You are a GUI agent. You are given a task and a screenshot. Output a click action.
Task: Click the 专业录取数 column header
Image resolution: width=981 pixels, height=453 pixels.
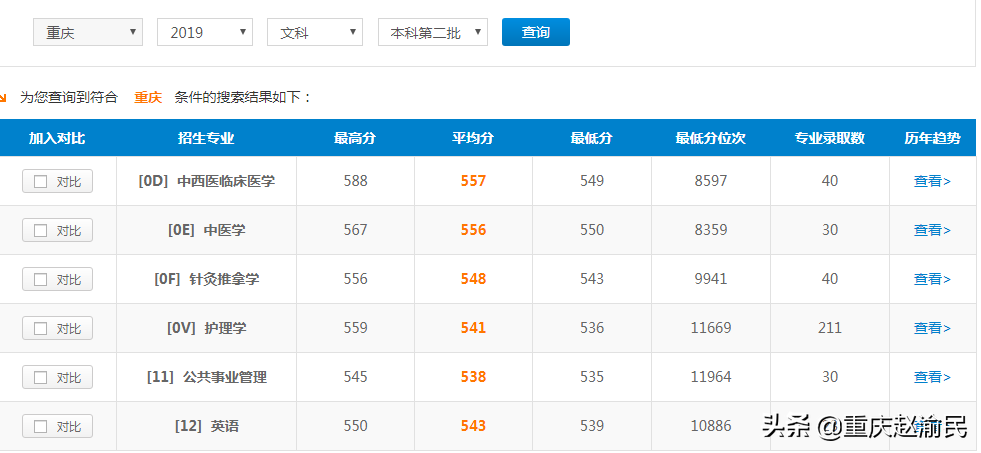tap(829, 139)
